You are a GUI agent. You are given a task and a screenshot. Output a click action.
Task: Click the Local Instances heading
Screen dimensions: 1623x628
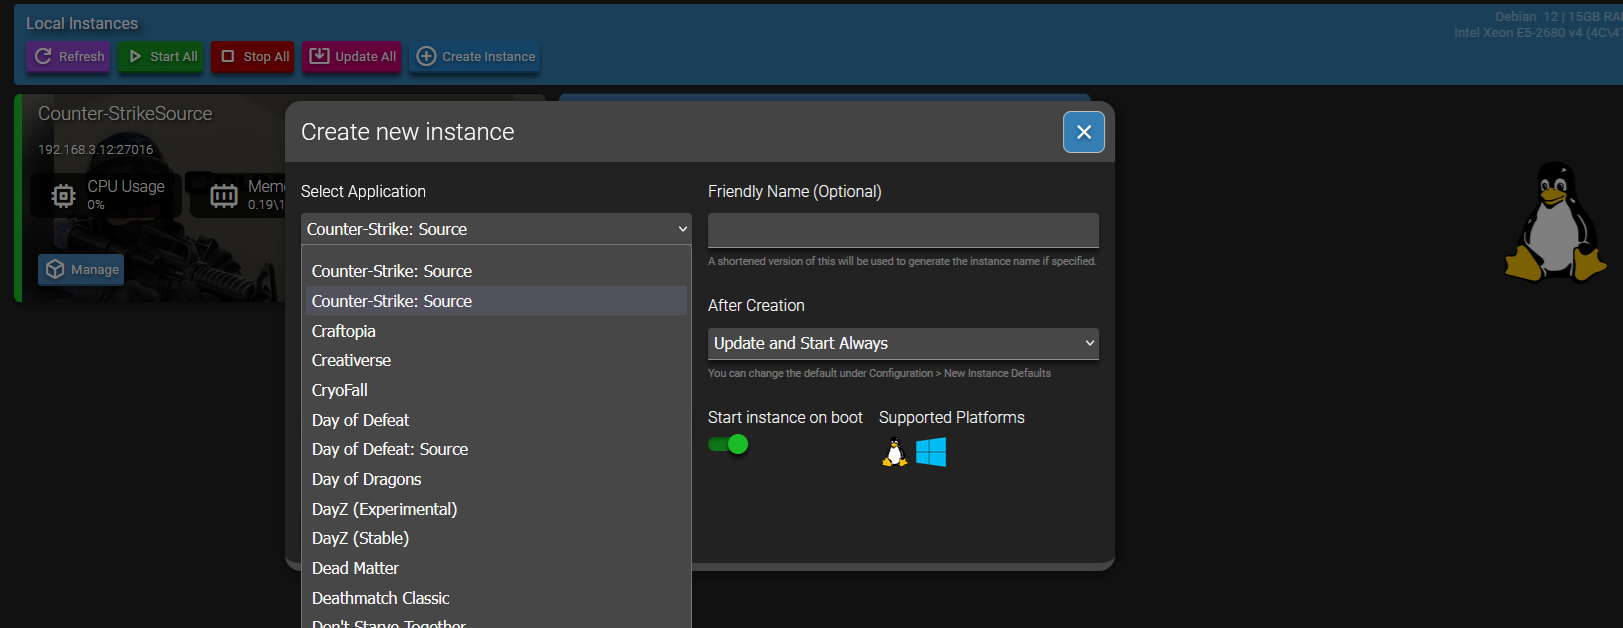point(82,23)
